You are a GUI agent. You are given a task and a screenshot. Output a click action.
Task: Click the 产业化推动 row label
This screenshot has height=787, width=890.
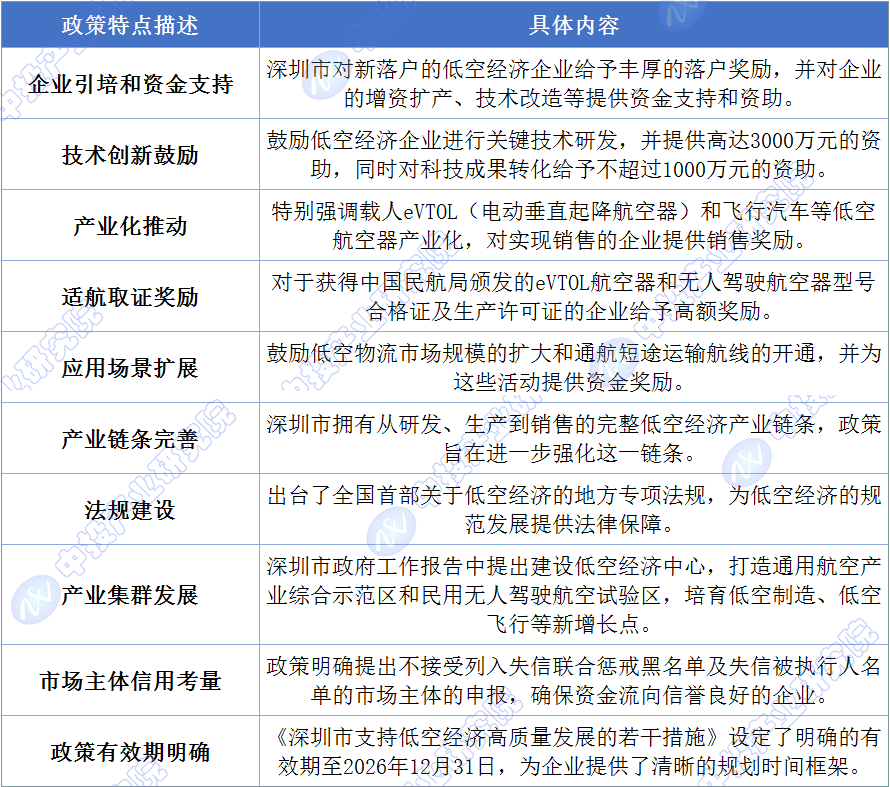point(130,226)
